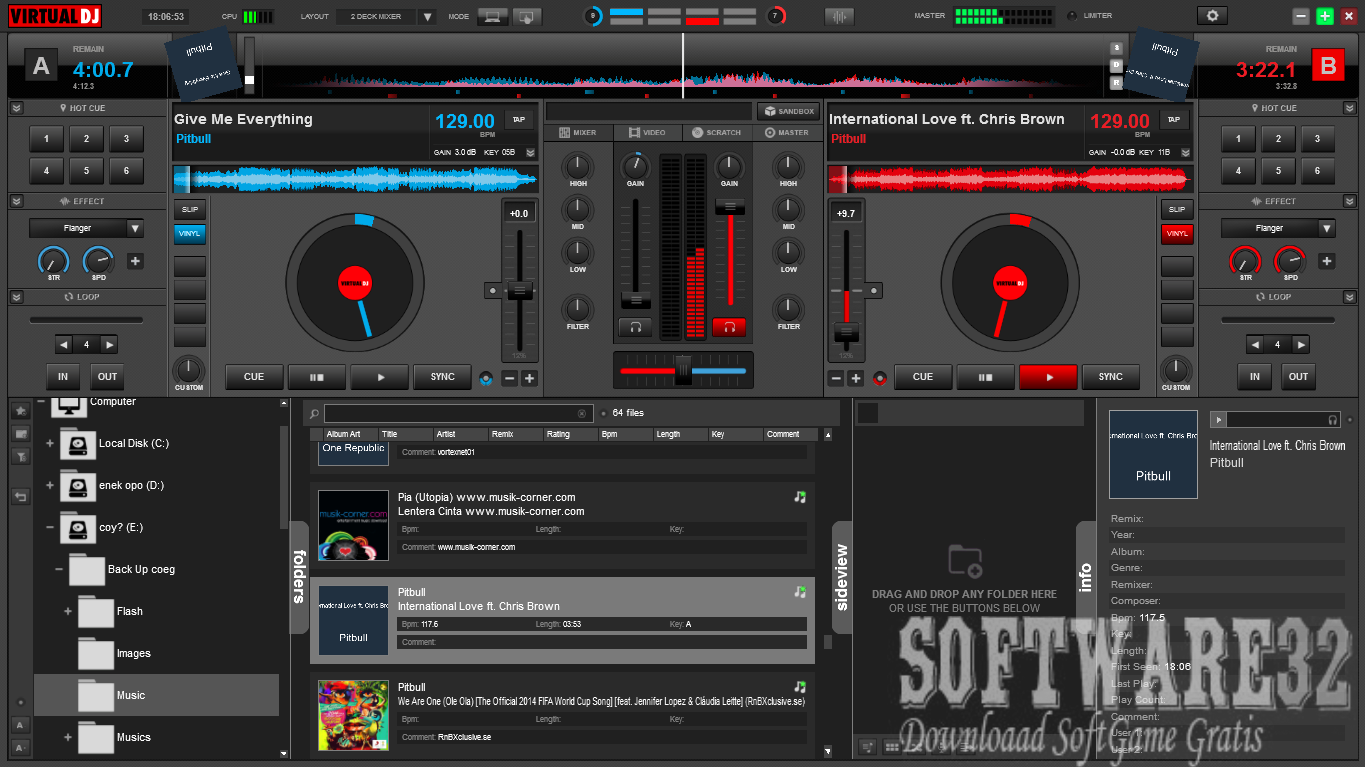Open the settings gear in the top bar

click(x=1212, y=16)
